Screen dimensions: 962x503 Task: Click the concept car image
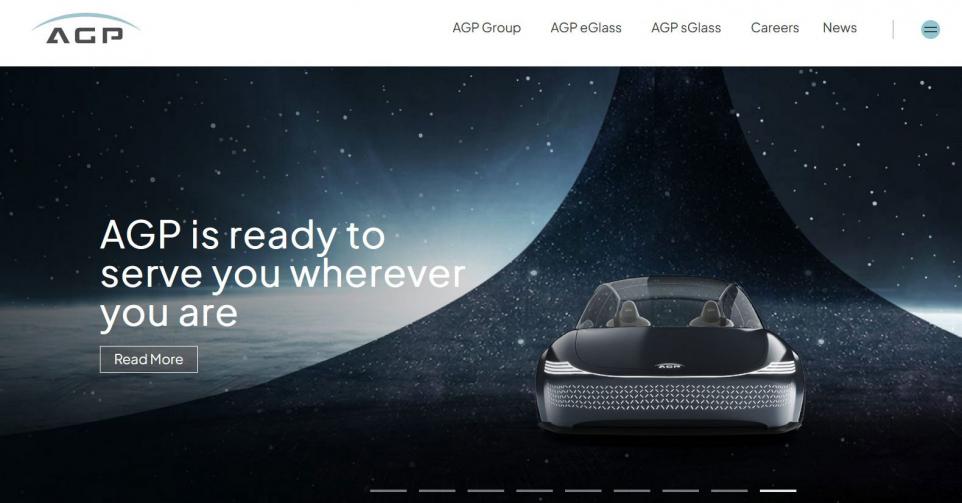(669, 356)
